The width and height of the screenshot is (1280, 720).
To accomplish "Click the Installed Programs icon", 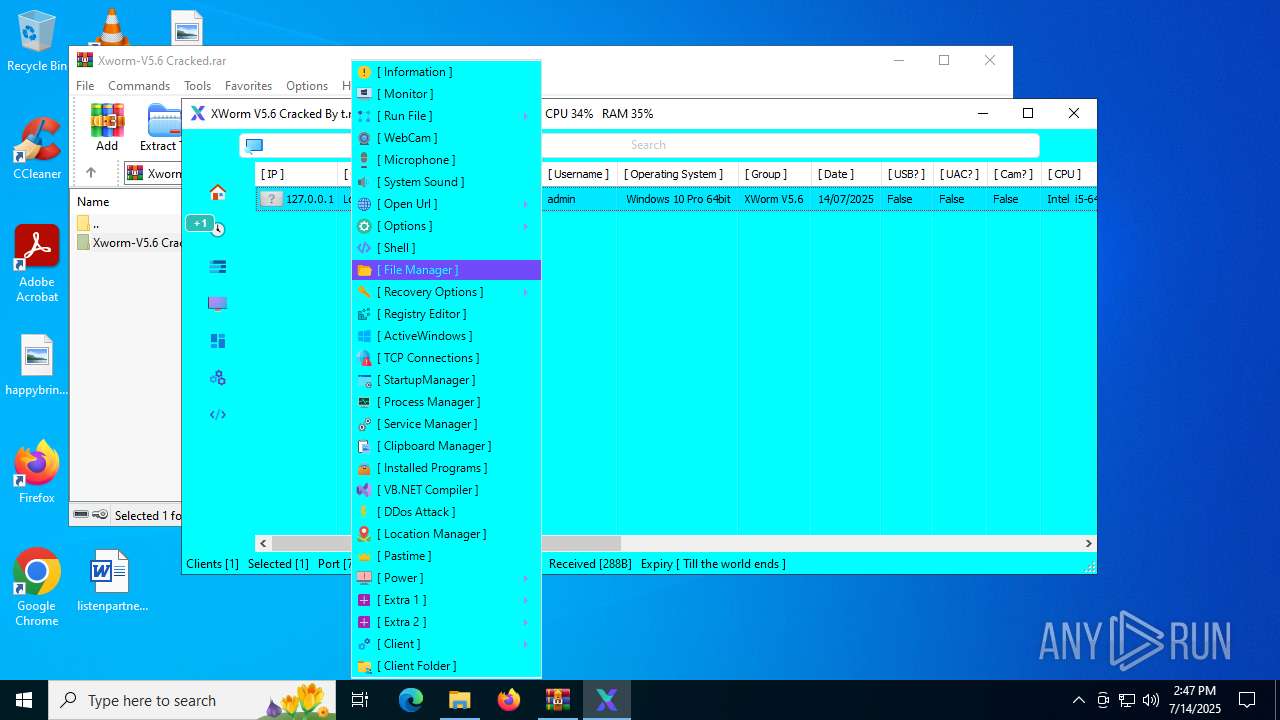I will point(365,468).
